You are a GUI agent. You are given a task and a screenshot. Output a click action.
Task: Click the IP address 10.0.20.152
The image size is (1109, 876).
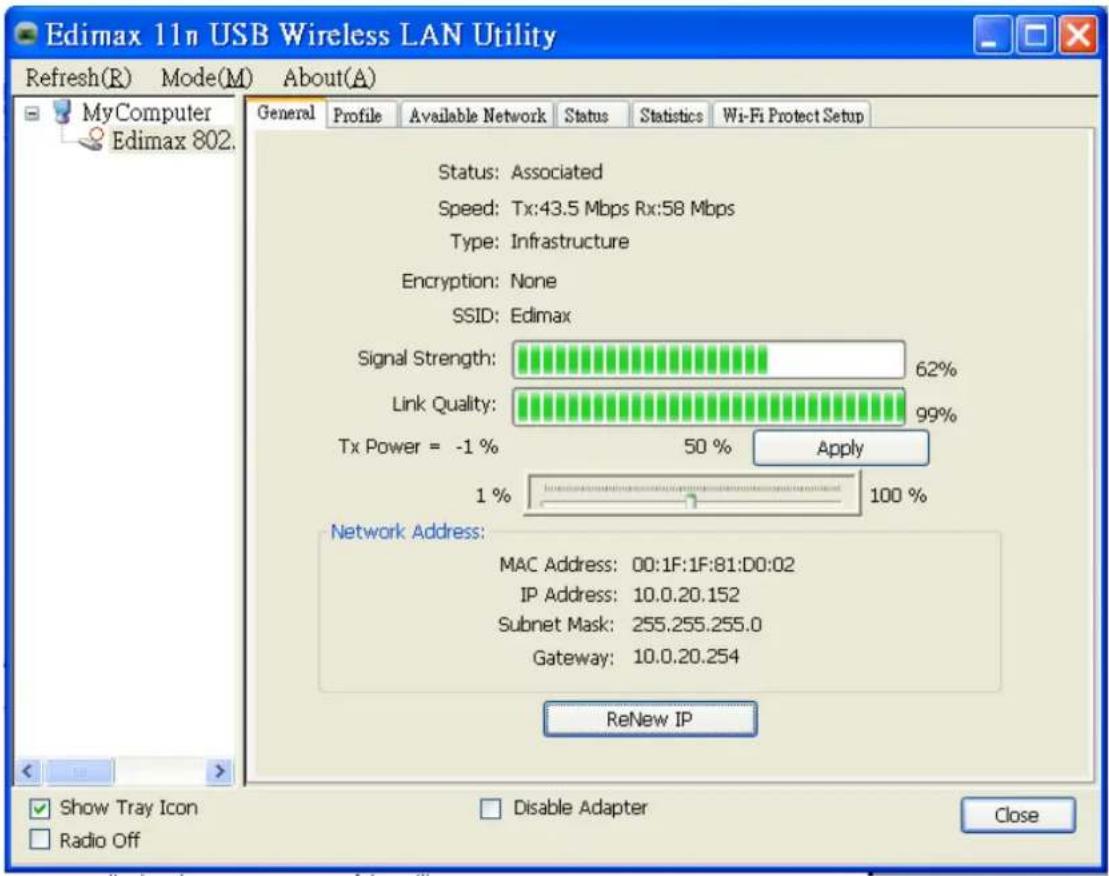tap(686, 595)
